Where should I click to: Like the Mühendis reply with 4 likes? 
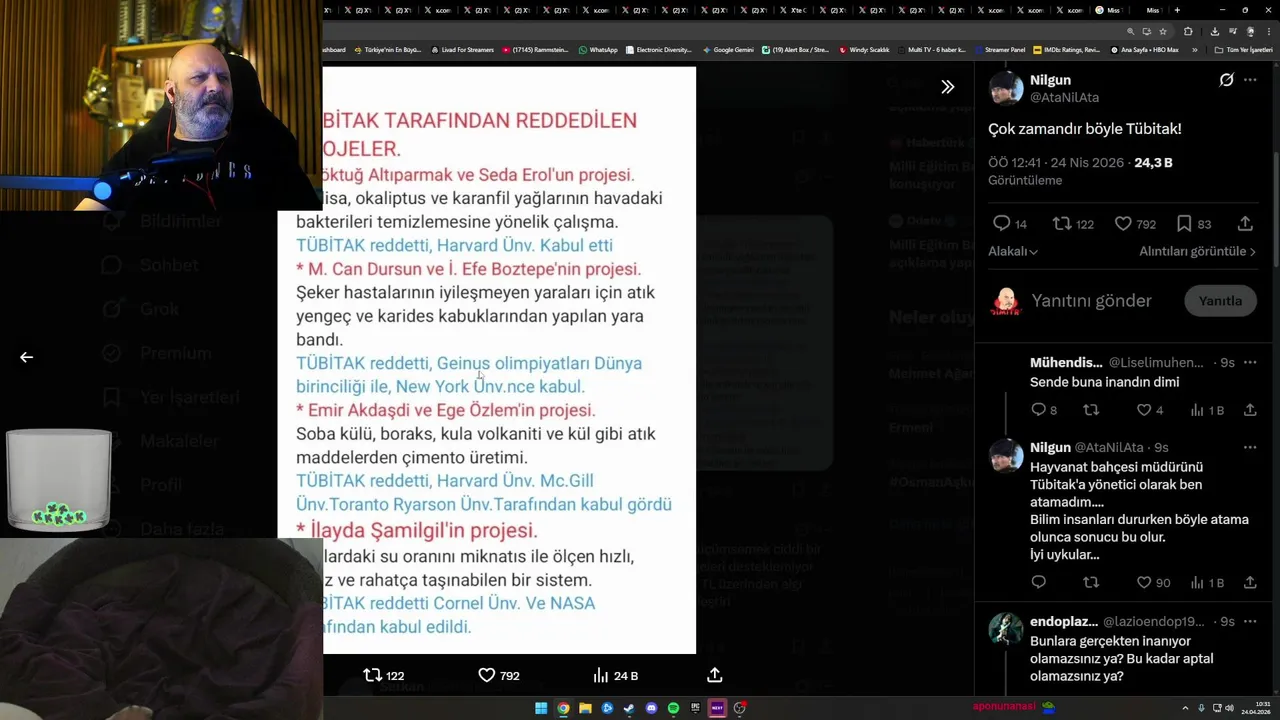(1150, 410)
